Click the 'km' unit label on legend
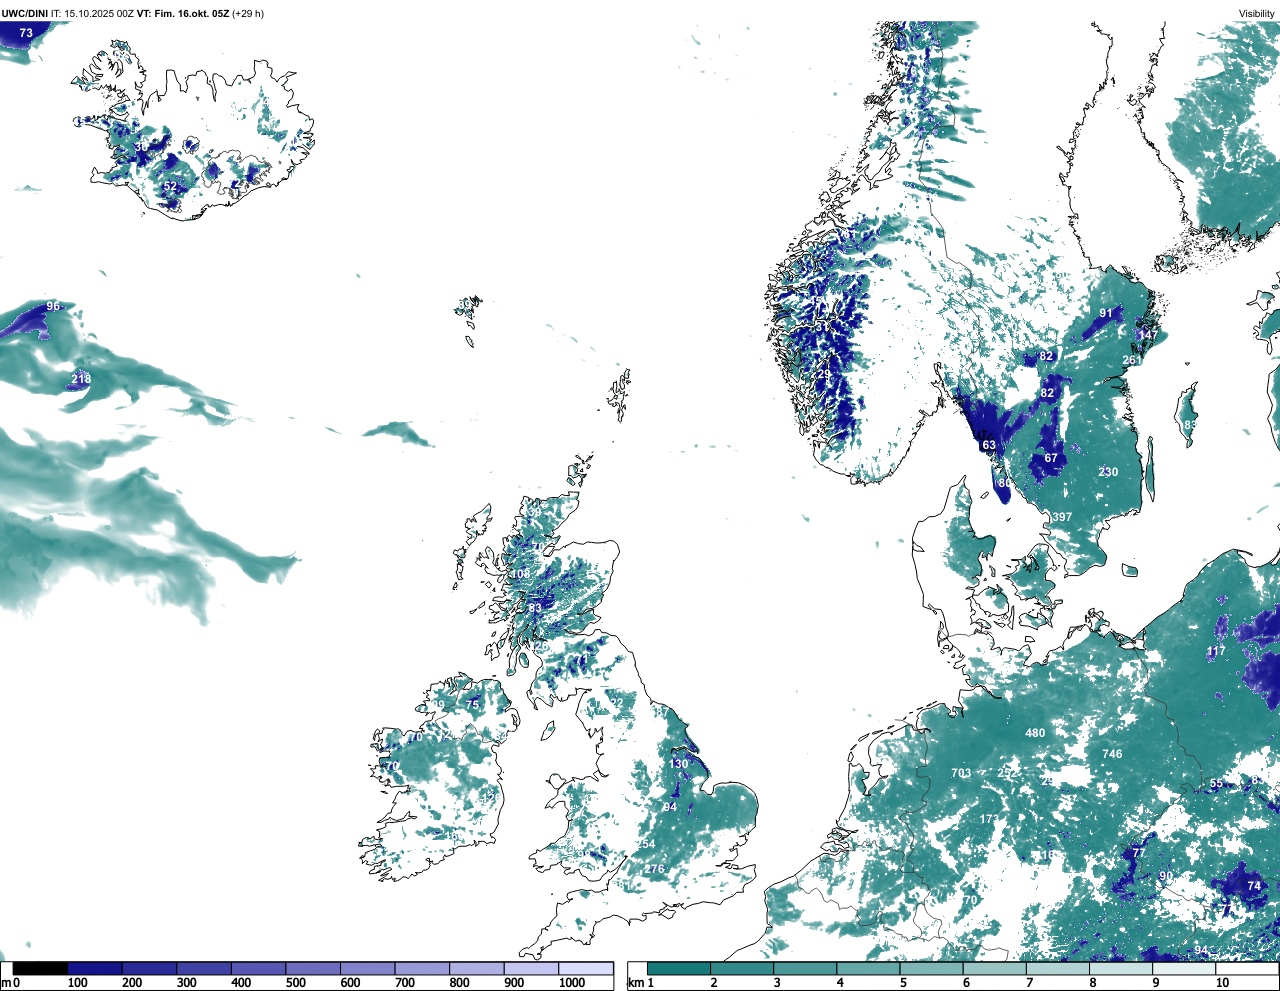This screenshot has width=1280, height=991. click(636, 983)
